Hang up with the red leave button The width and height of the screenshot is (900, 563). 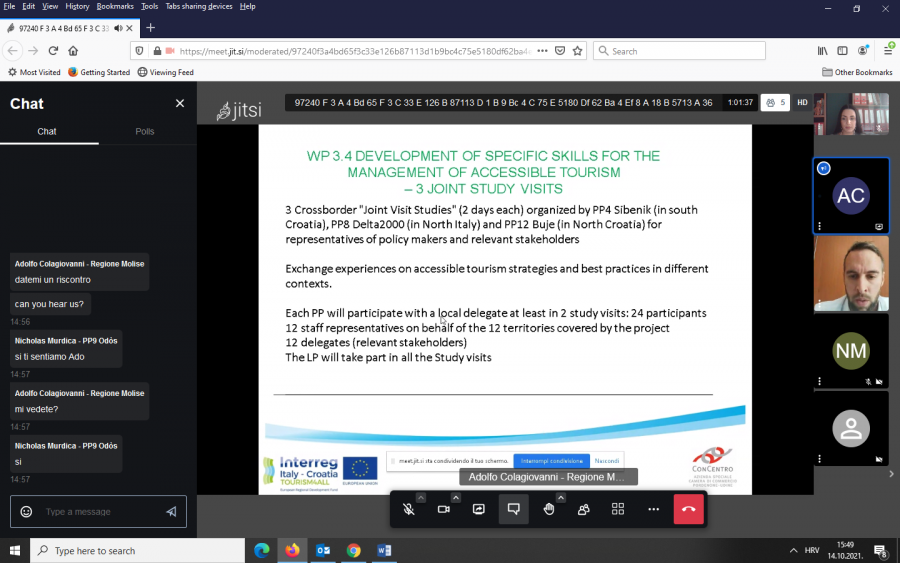688,509
